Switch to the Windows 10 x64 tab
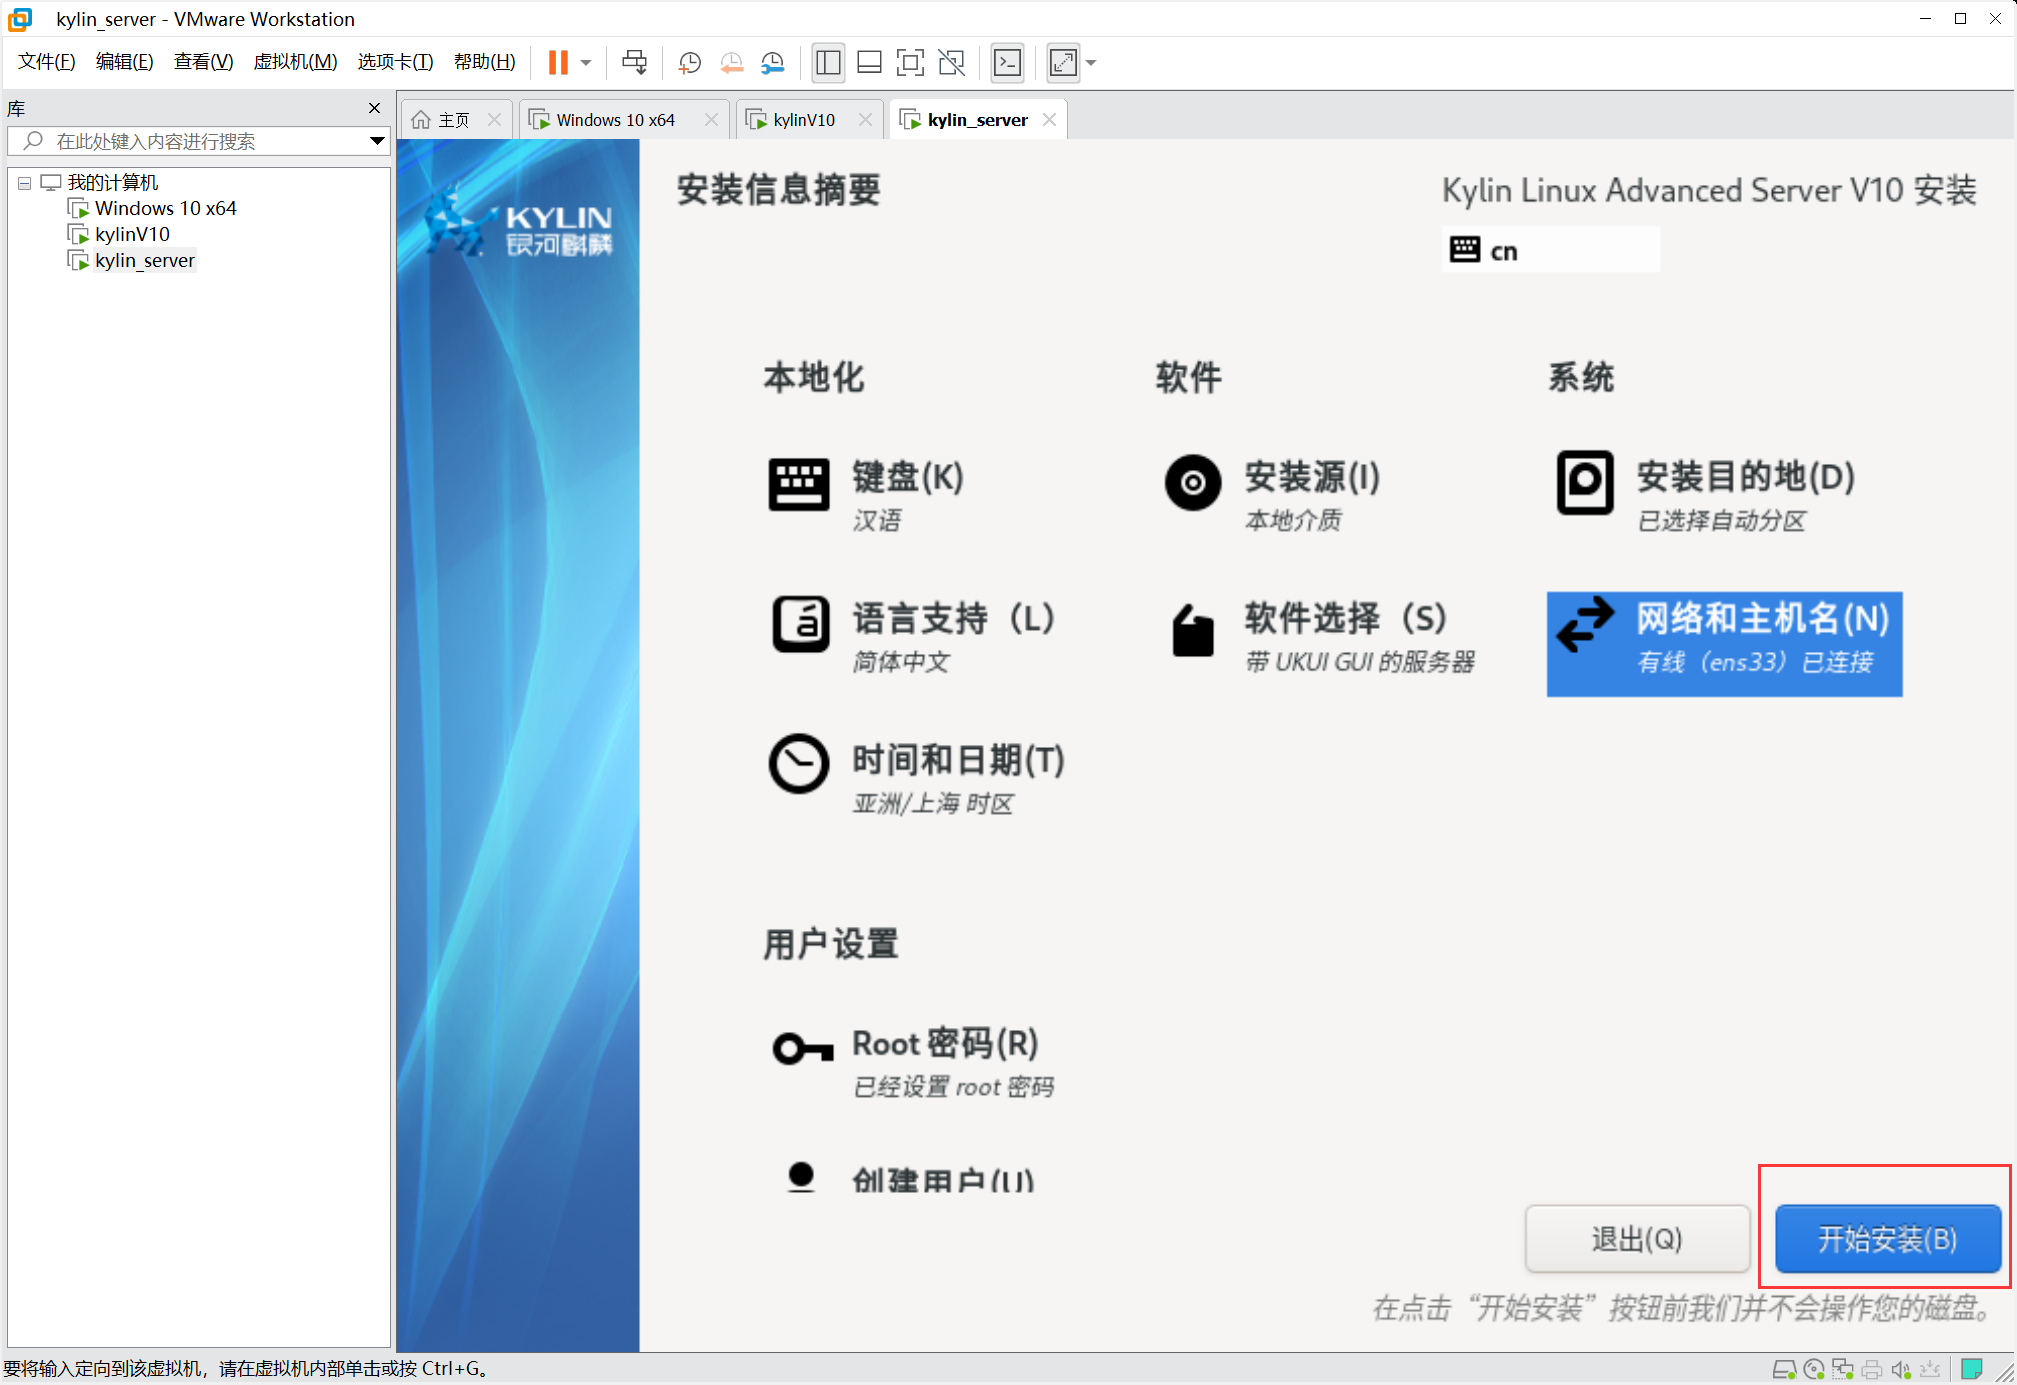The image size is (2017, 1385). pos(616,120)
